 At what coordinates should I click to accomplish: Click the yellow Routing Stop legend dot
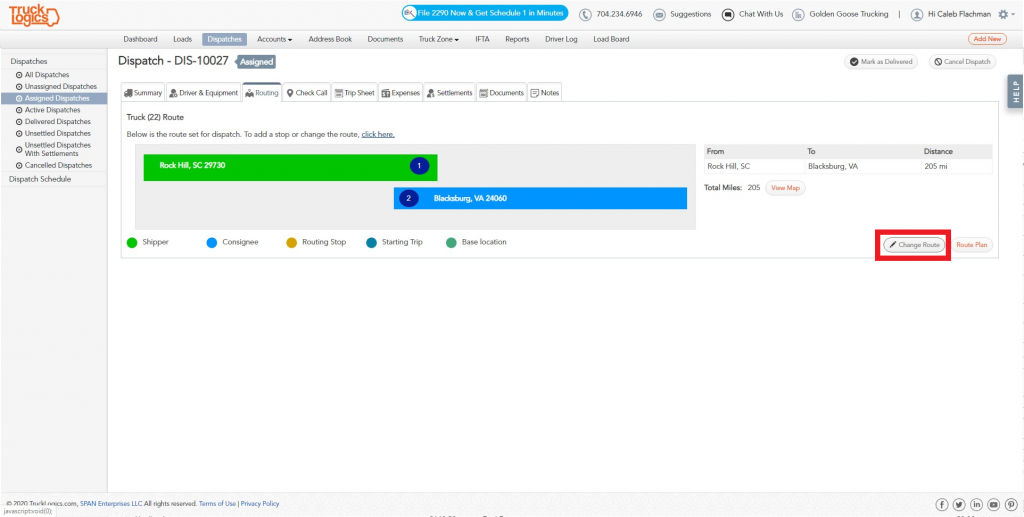coord(292,243)
